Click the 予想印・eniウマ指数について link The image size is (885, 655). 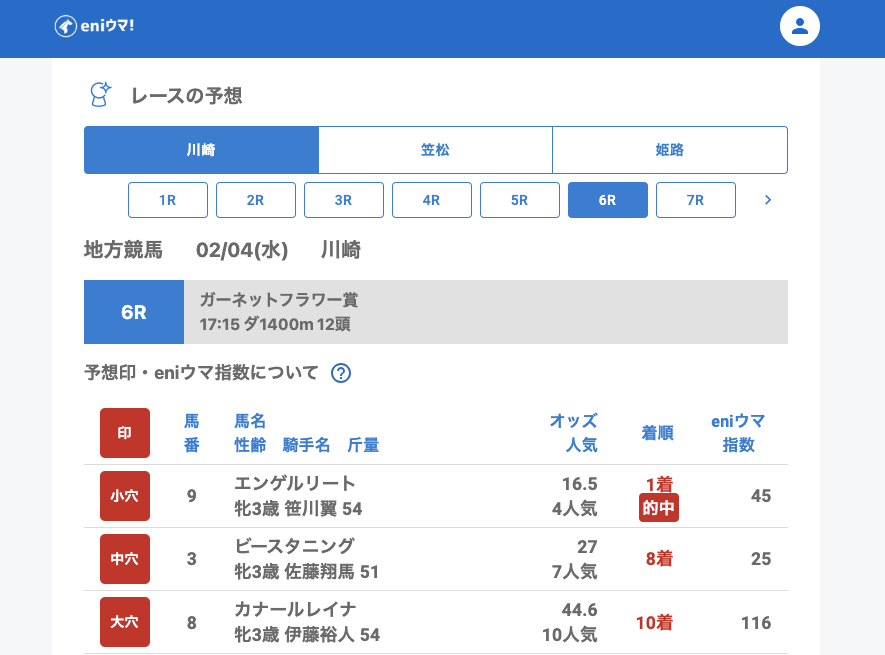pos(201,373)
